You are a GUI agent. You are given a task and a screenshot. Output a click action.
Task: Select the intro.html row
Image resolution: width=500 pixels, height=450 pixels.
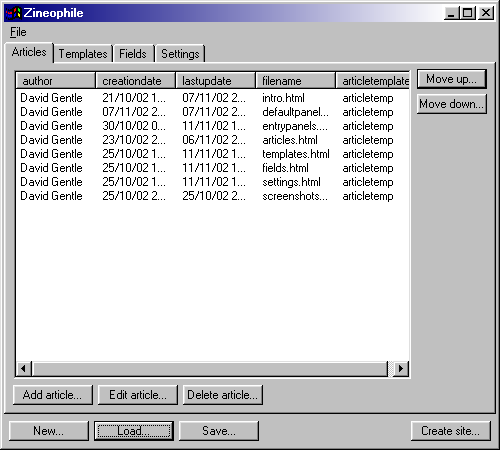pos(213,98)
